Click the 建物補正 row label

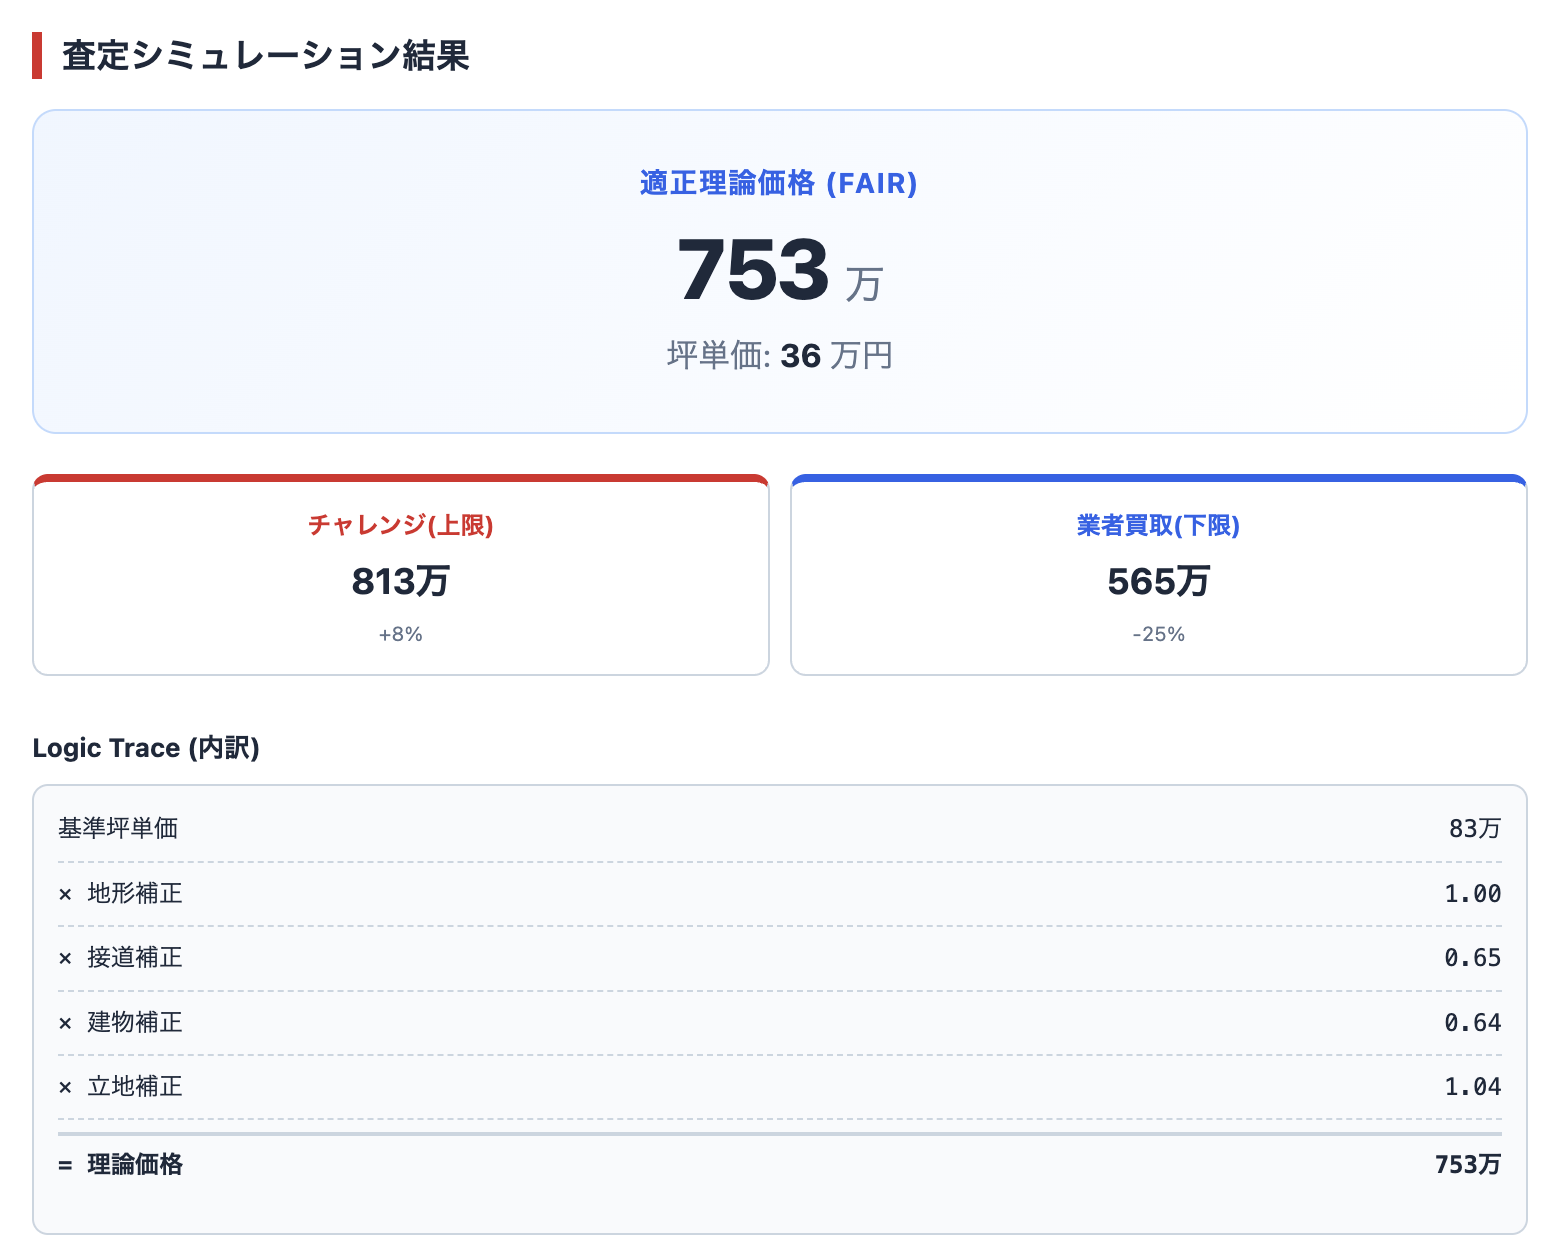coord(135,1023)
